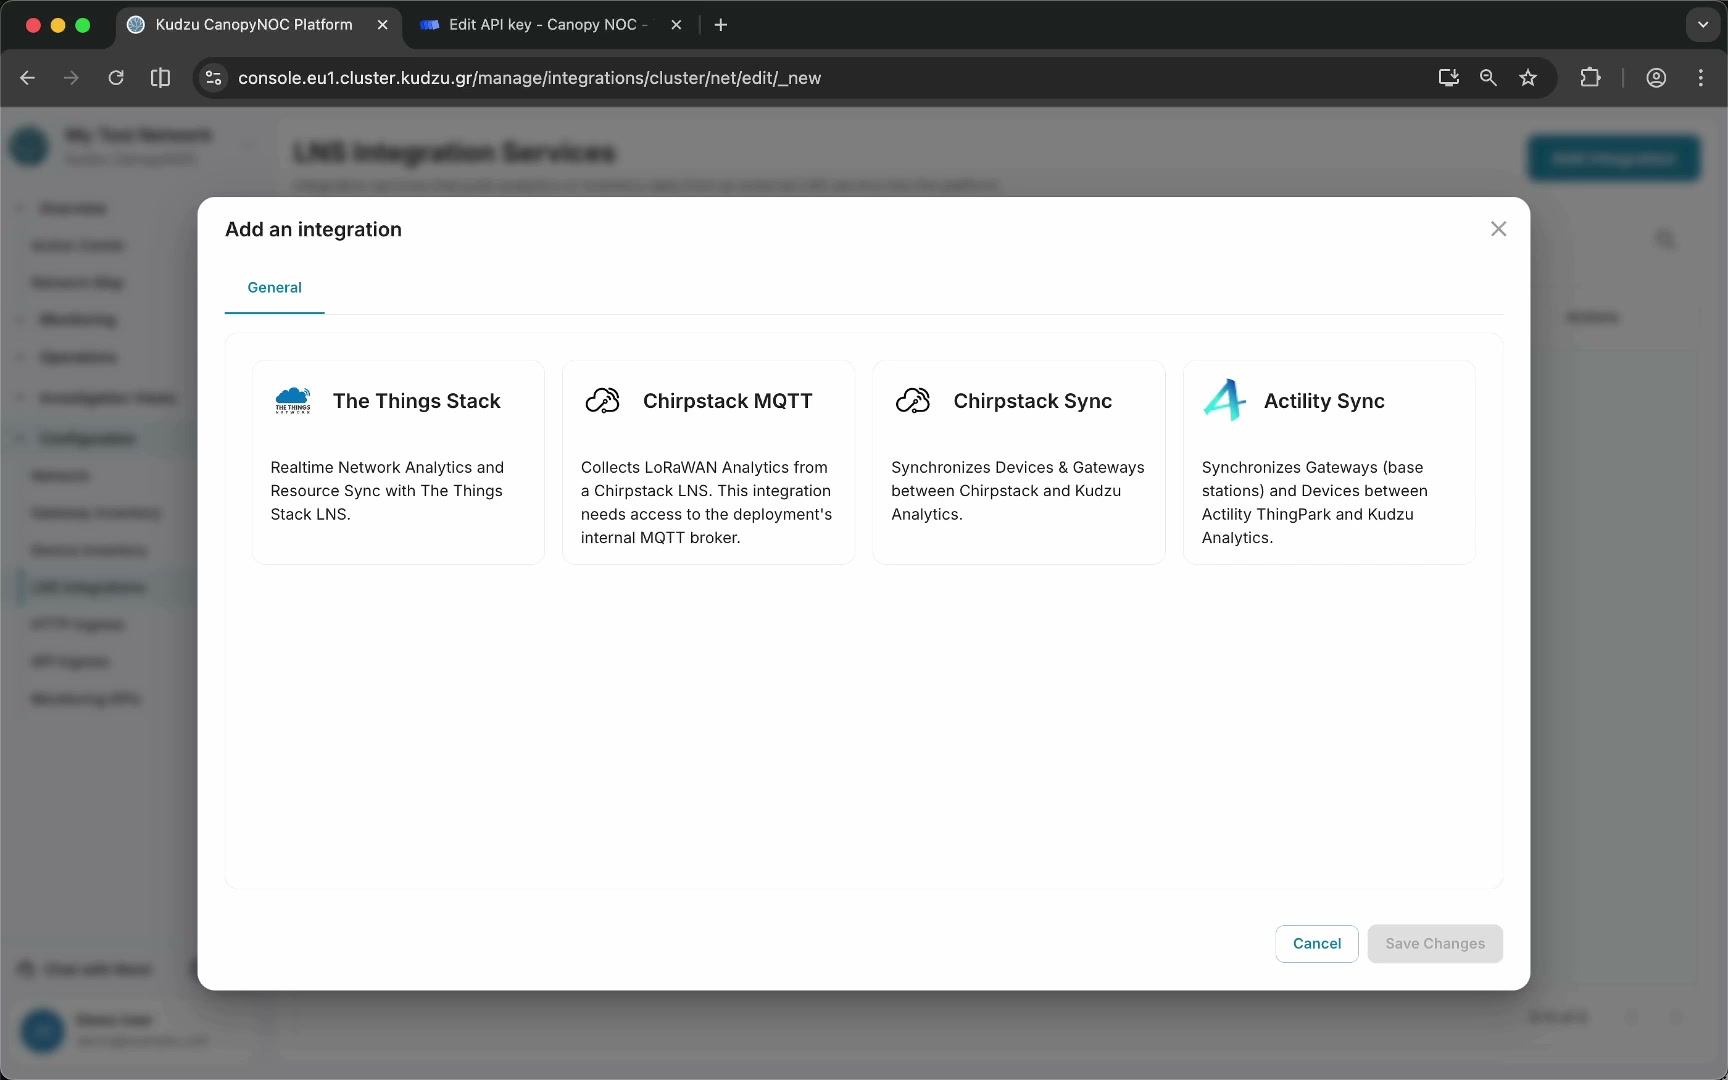
Task: Select The Things Stack integration card
Action: (398, 462)
